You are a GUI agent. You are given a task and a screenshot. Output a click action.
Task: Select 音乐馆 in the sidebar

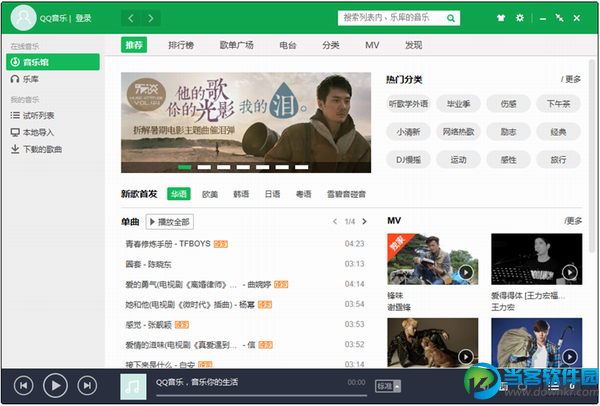(x=53, y=62)
